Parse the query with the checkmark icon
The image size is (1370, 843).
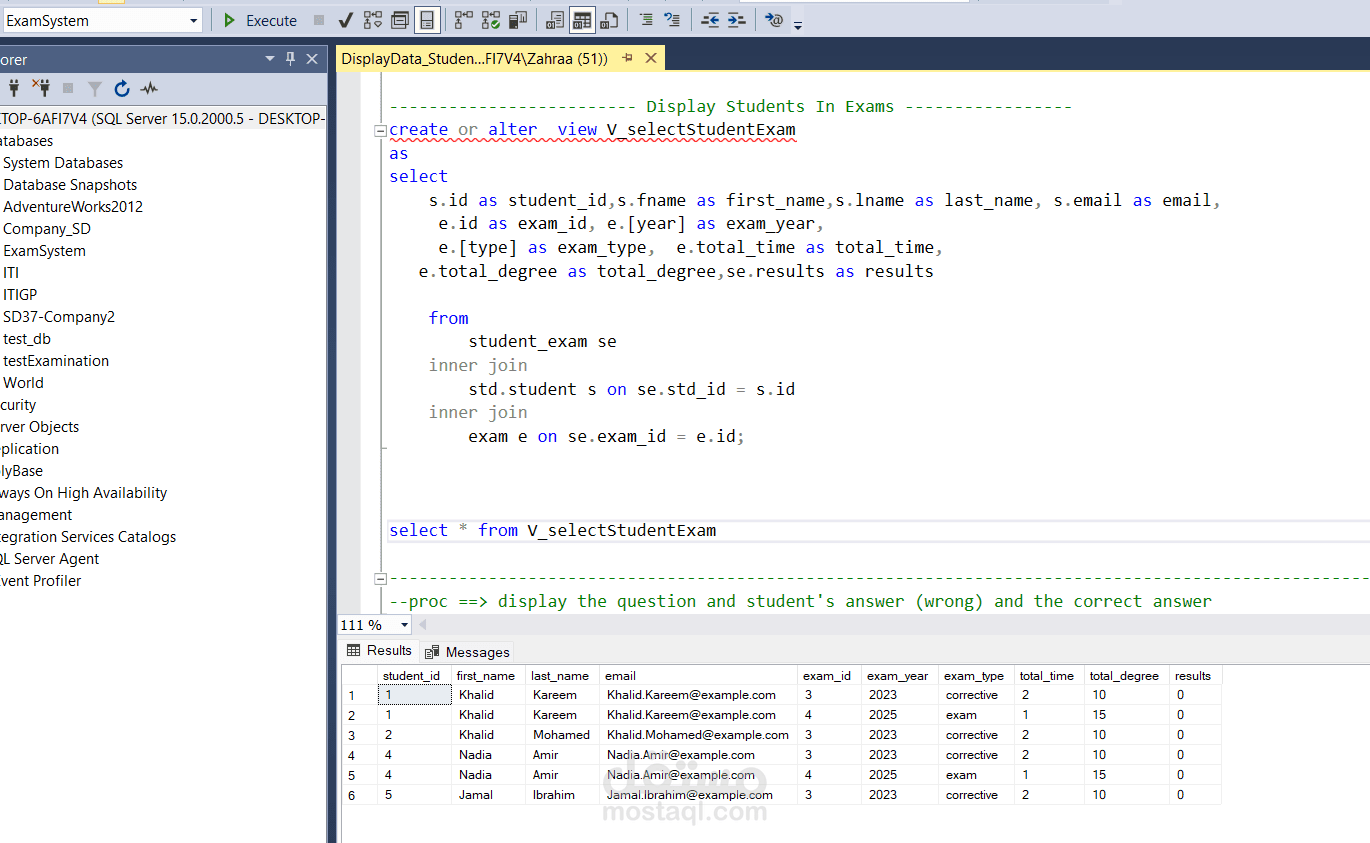tap(346, 20)
